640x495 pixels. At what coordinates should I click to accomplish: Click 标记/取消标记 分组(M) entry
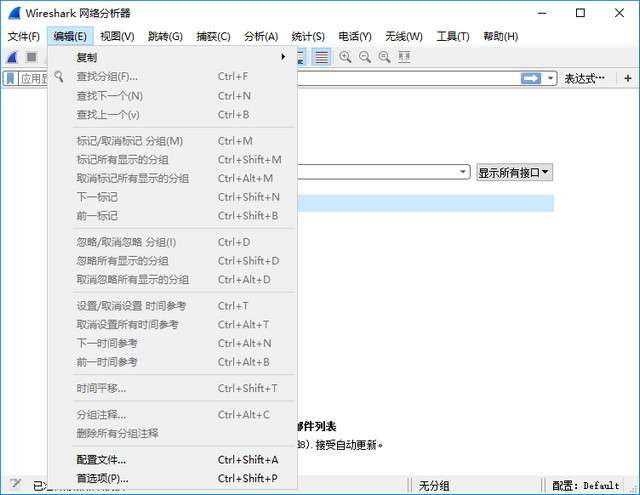172,141
